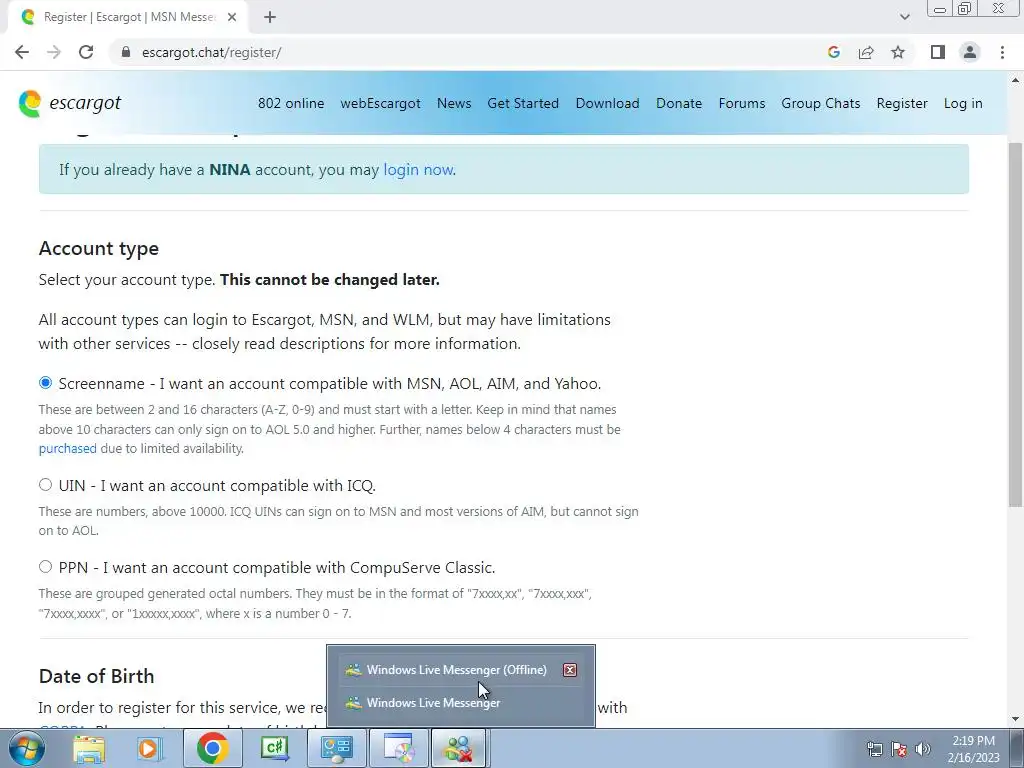Open a new browser tab

click(270, 17)
